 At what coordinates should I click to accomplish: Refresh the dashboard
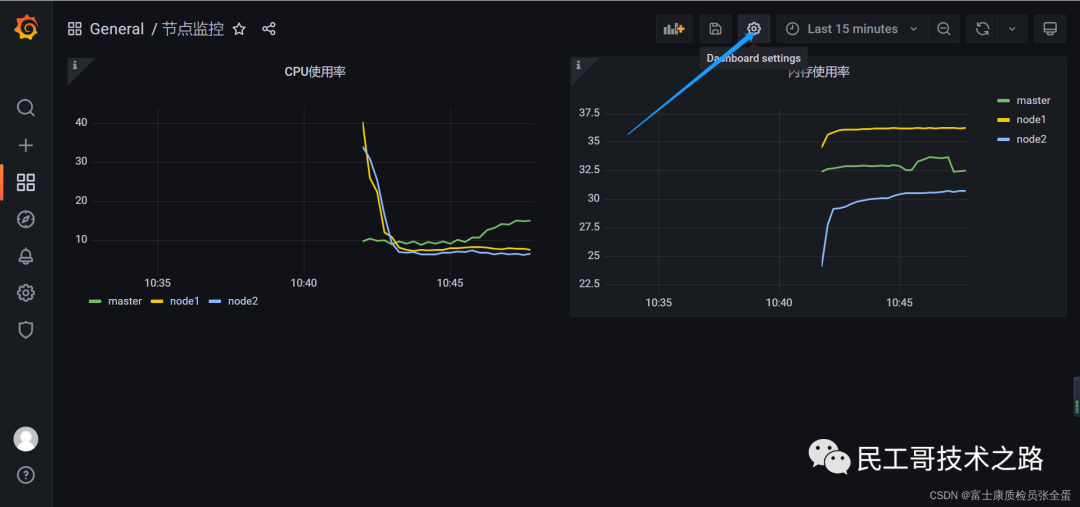tap(982, 29)
